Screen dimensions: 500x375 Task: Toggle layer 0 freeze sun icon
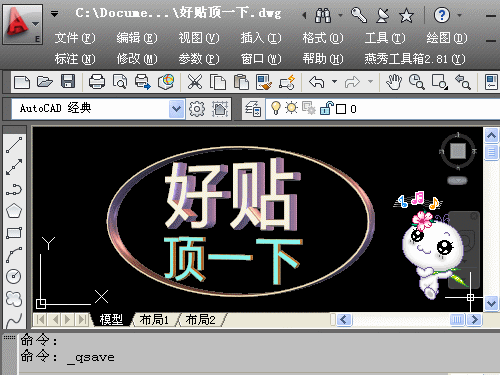292,108
